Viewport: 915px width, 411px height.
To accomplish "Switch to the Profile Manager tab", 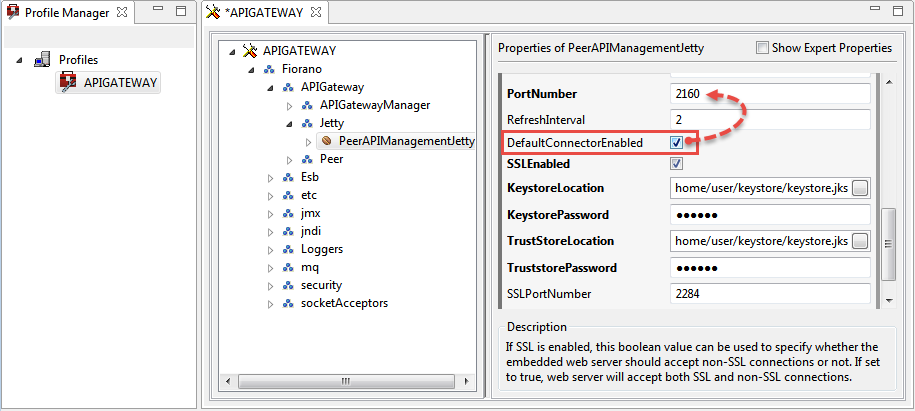I will (68, 12).
